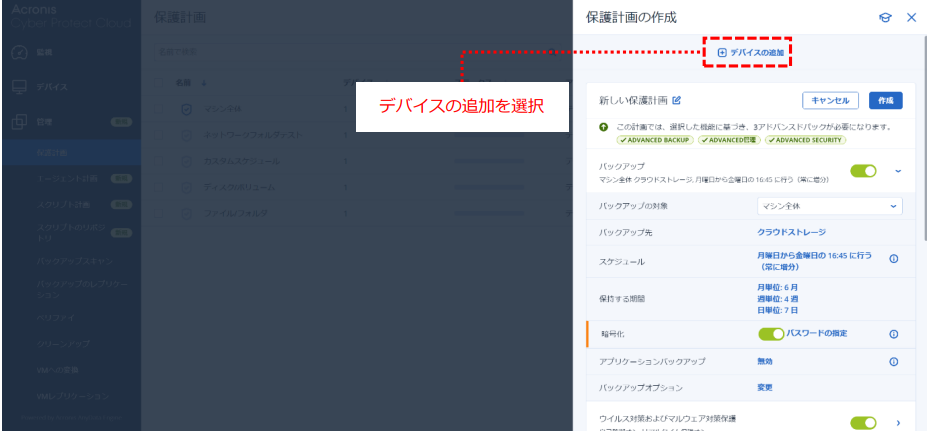The image size is (927, 432).
Task: Close the 保護計画の作成 panel with X
Action: click(911, 18)
